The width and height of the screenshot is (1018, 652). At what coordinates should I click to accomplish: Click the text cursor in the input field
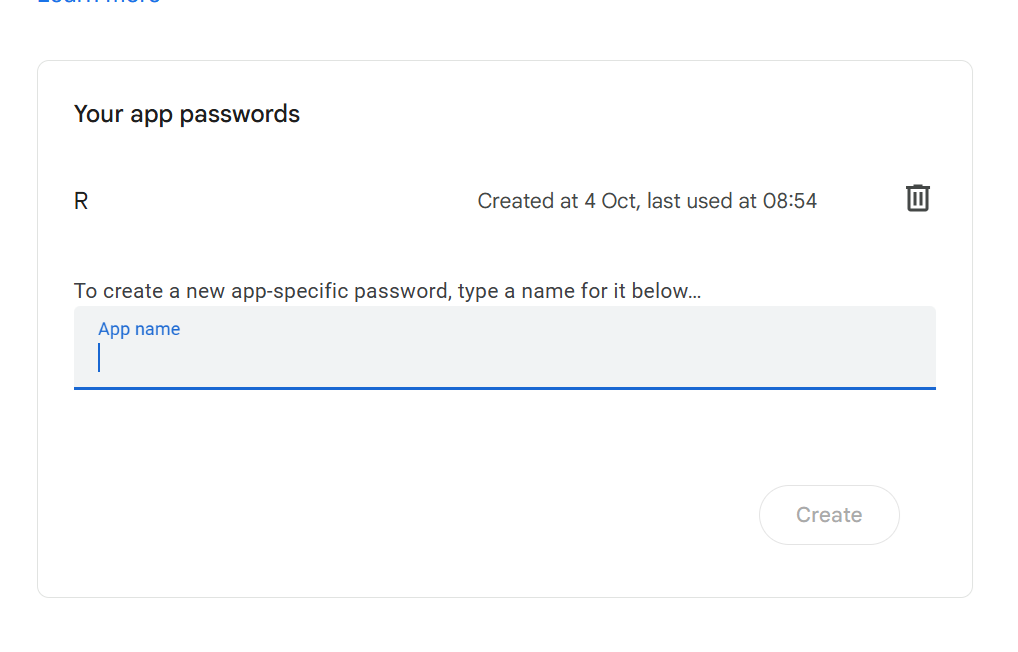coord(99,357)
